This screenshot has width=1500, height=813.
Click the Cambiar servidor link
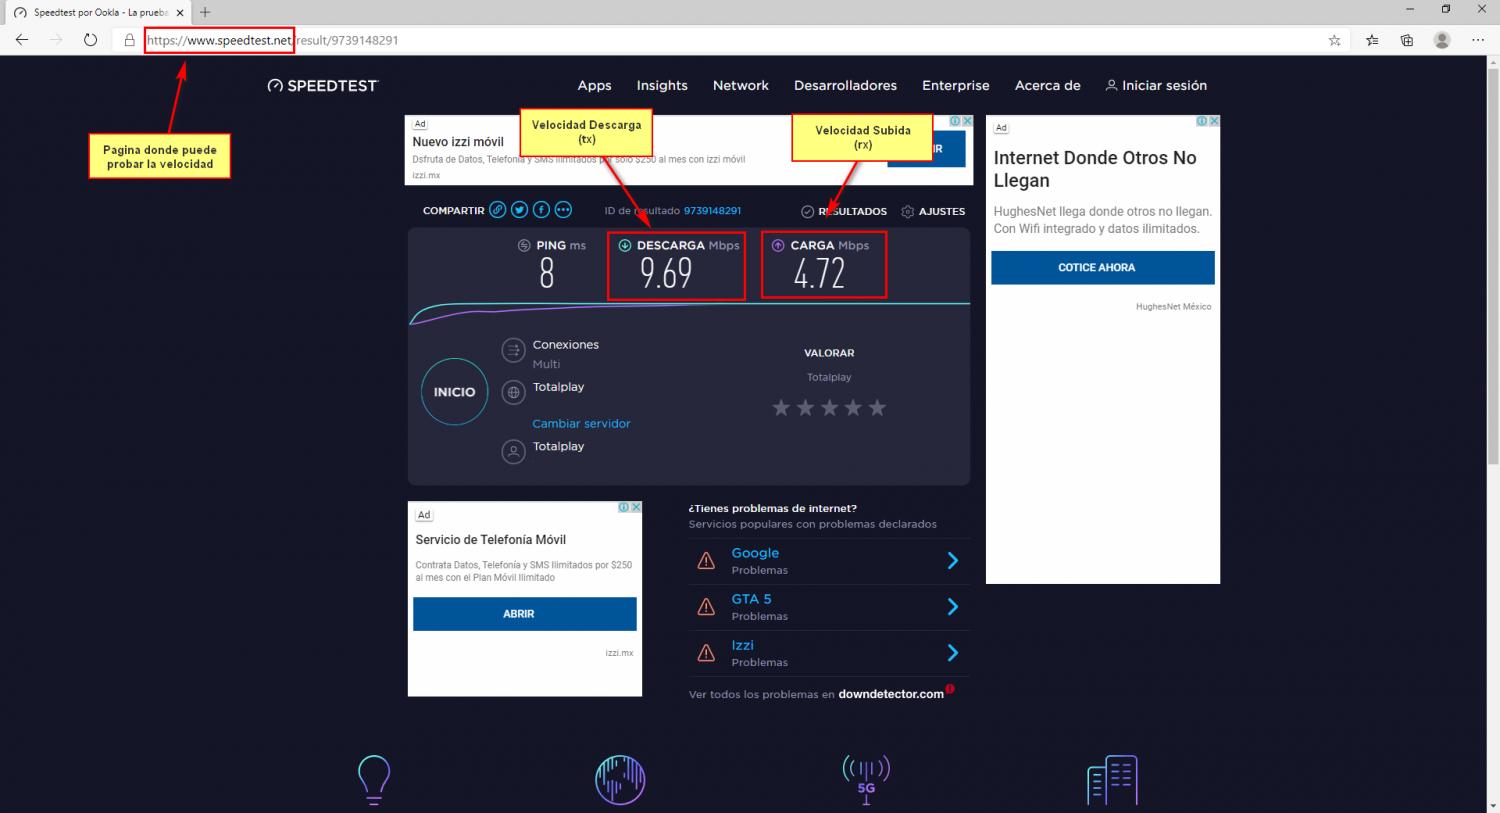tap(581, 424)
